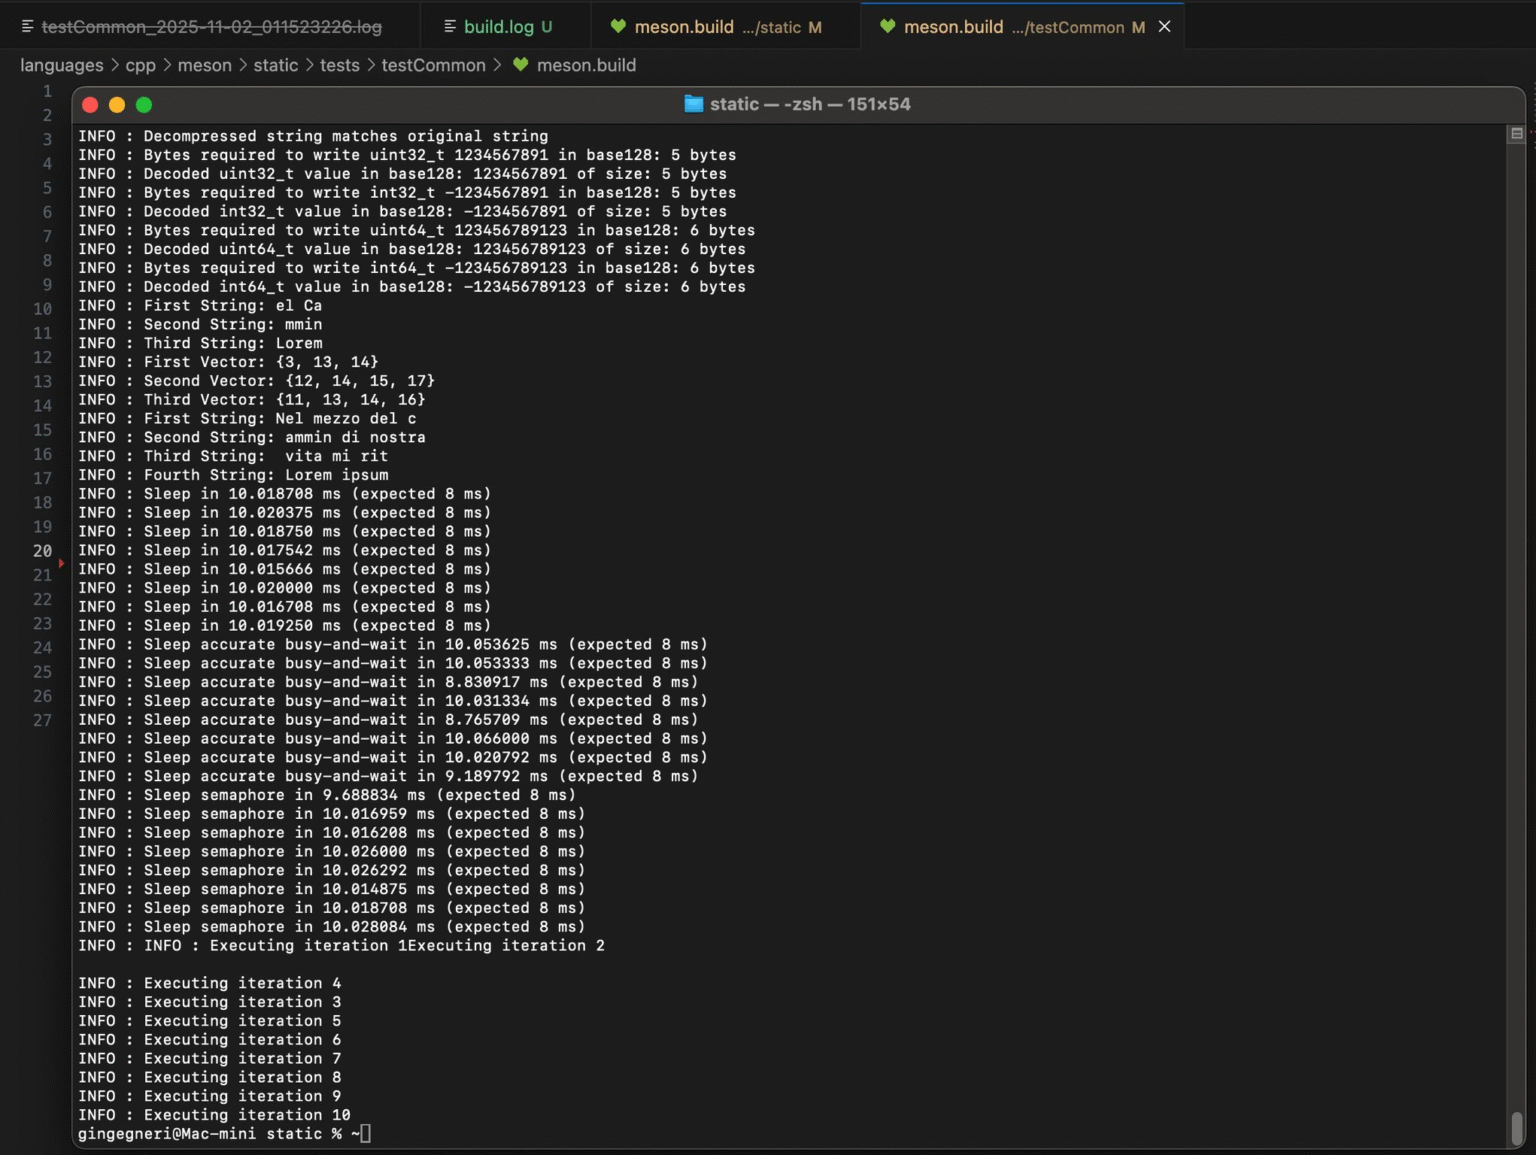The height and width of the screenshot is (1155, 1536).
Task: Expand chevron after 'cpp' breadcrumb
Action: point(167,65)
